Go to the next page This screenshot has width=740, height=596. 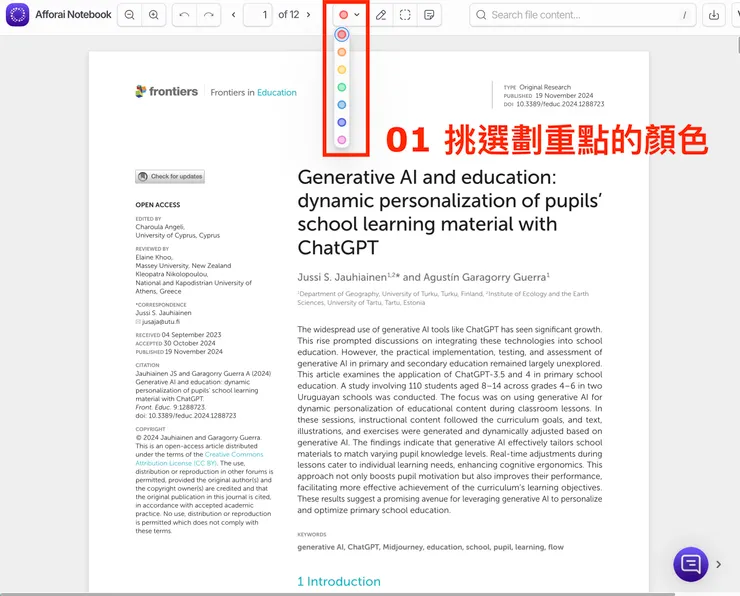click(x=309, y=15)
